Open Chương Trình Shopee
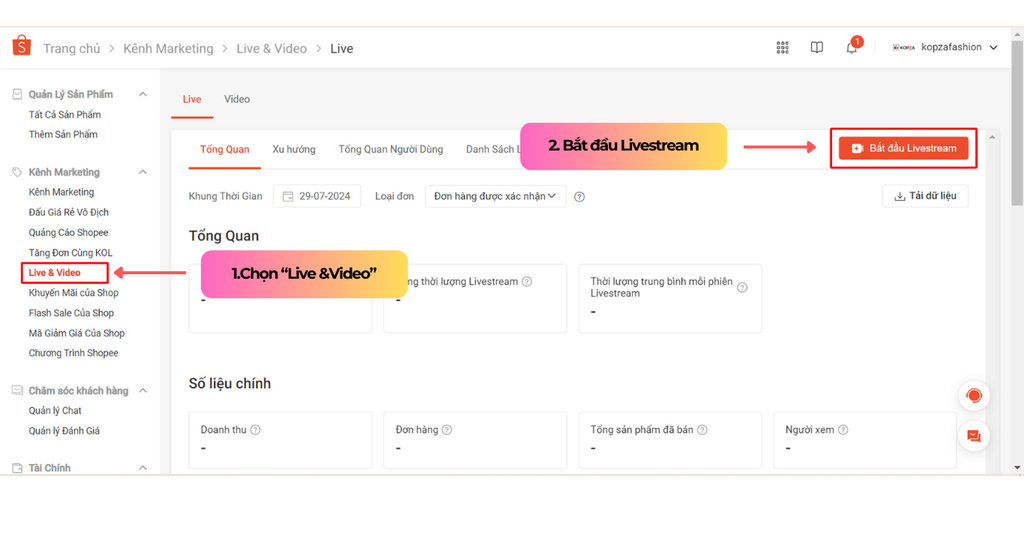Screen dimensions: 1024x535 74,353
